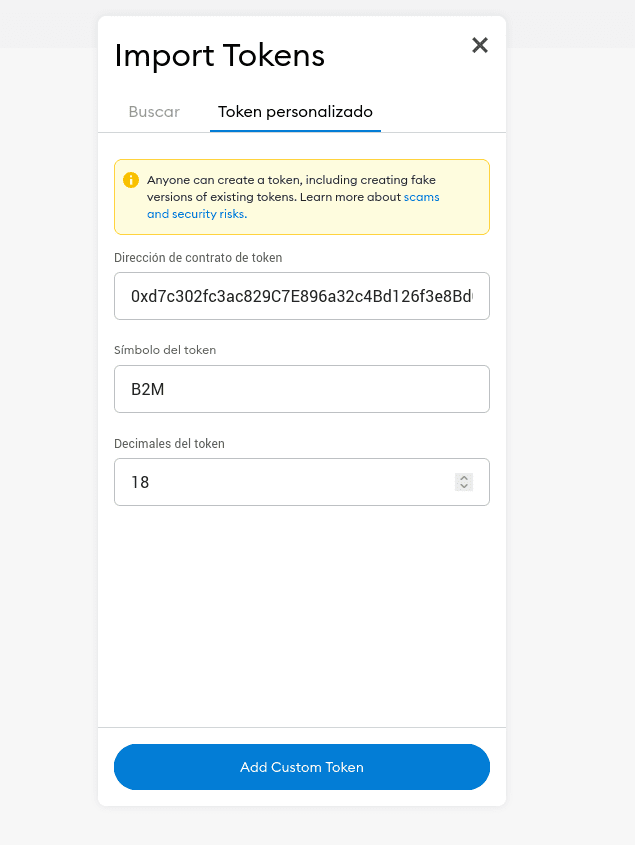Increase decimals with the up stepper arrow
The height and width of the screenshot is (845, 635).
[x=464, y=478]
